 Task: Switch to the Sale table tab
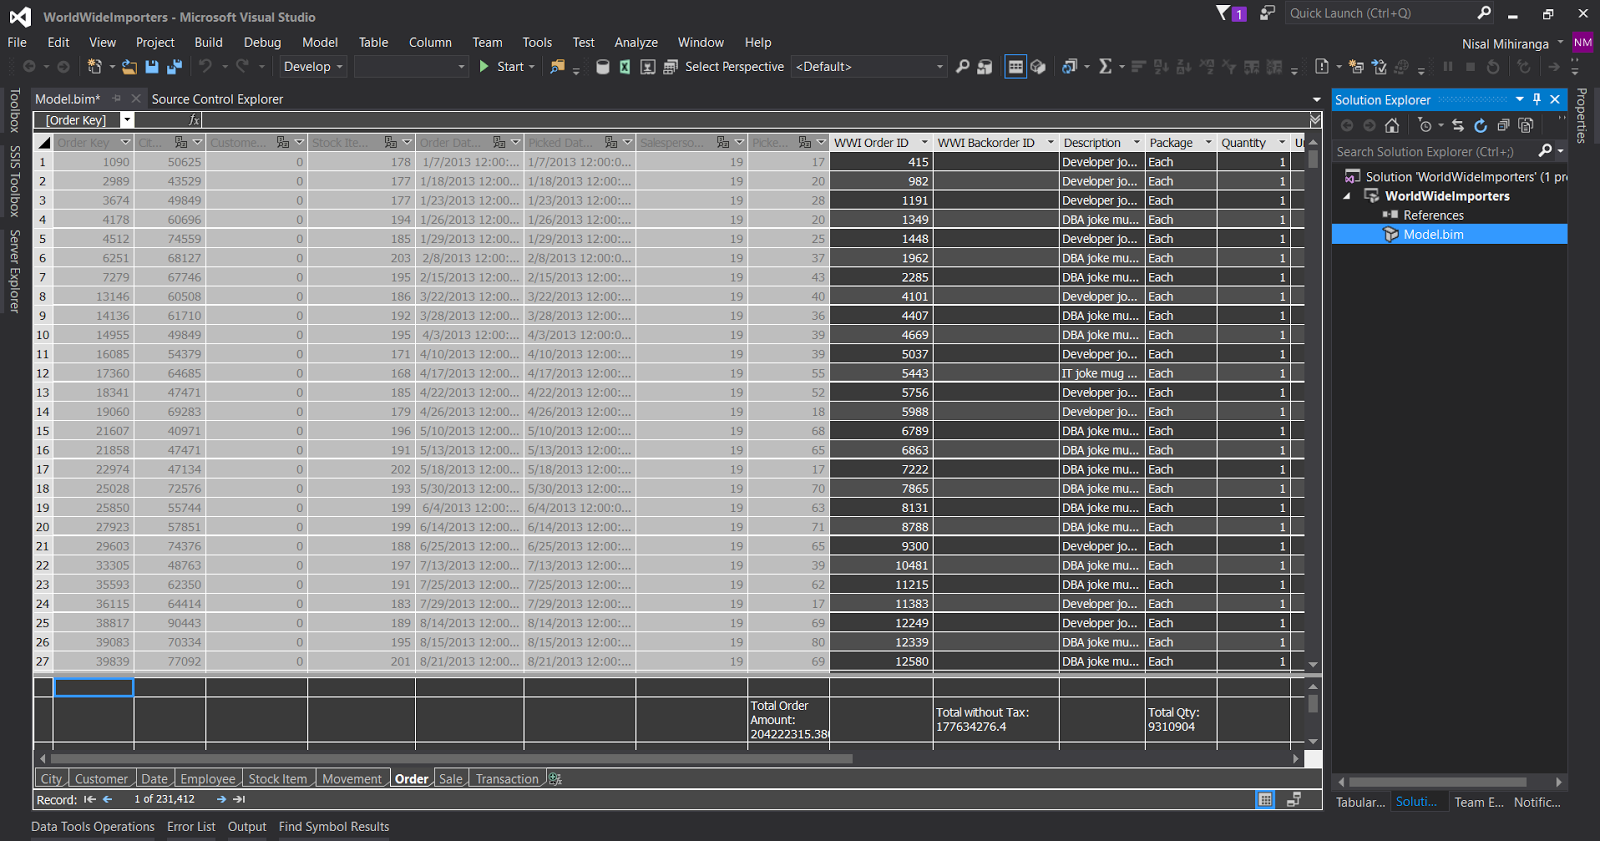pos(451,779)
